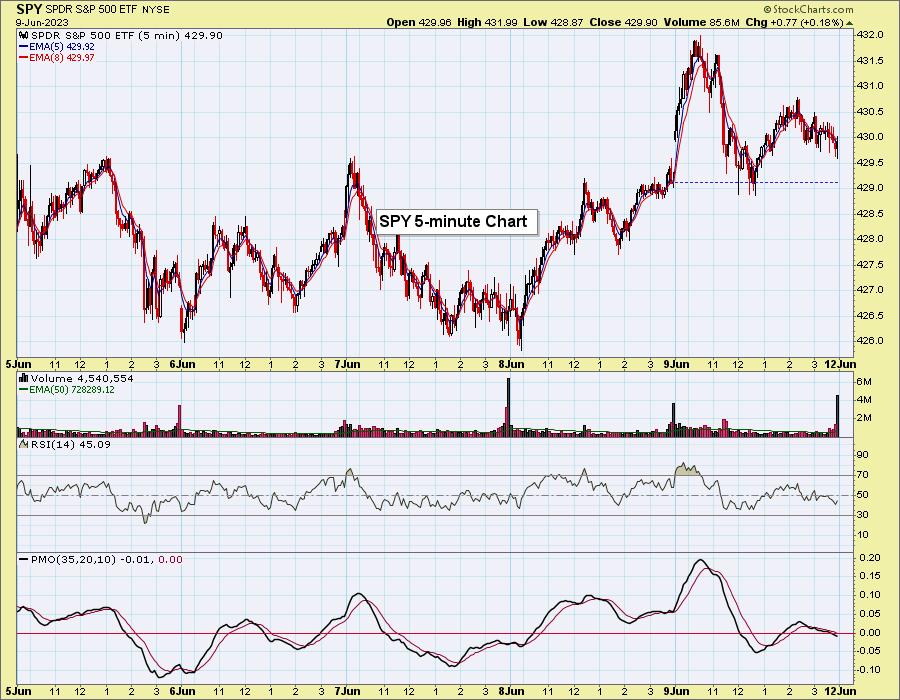Click the SPDR S&P 500 ETF (5 min) 429.90 legend

pyautogui.click(x=127, y=36)
